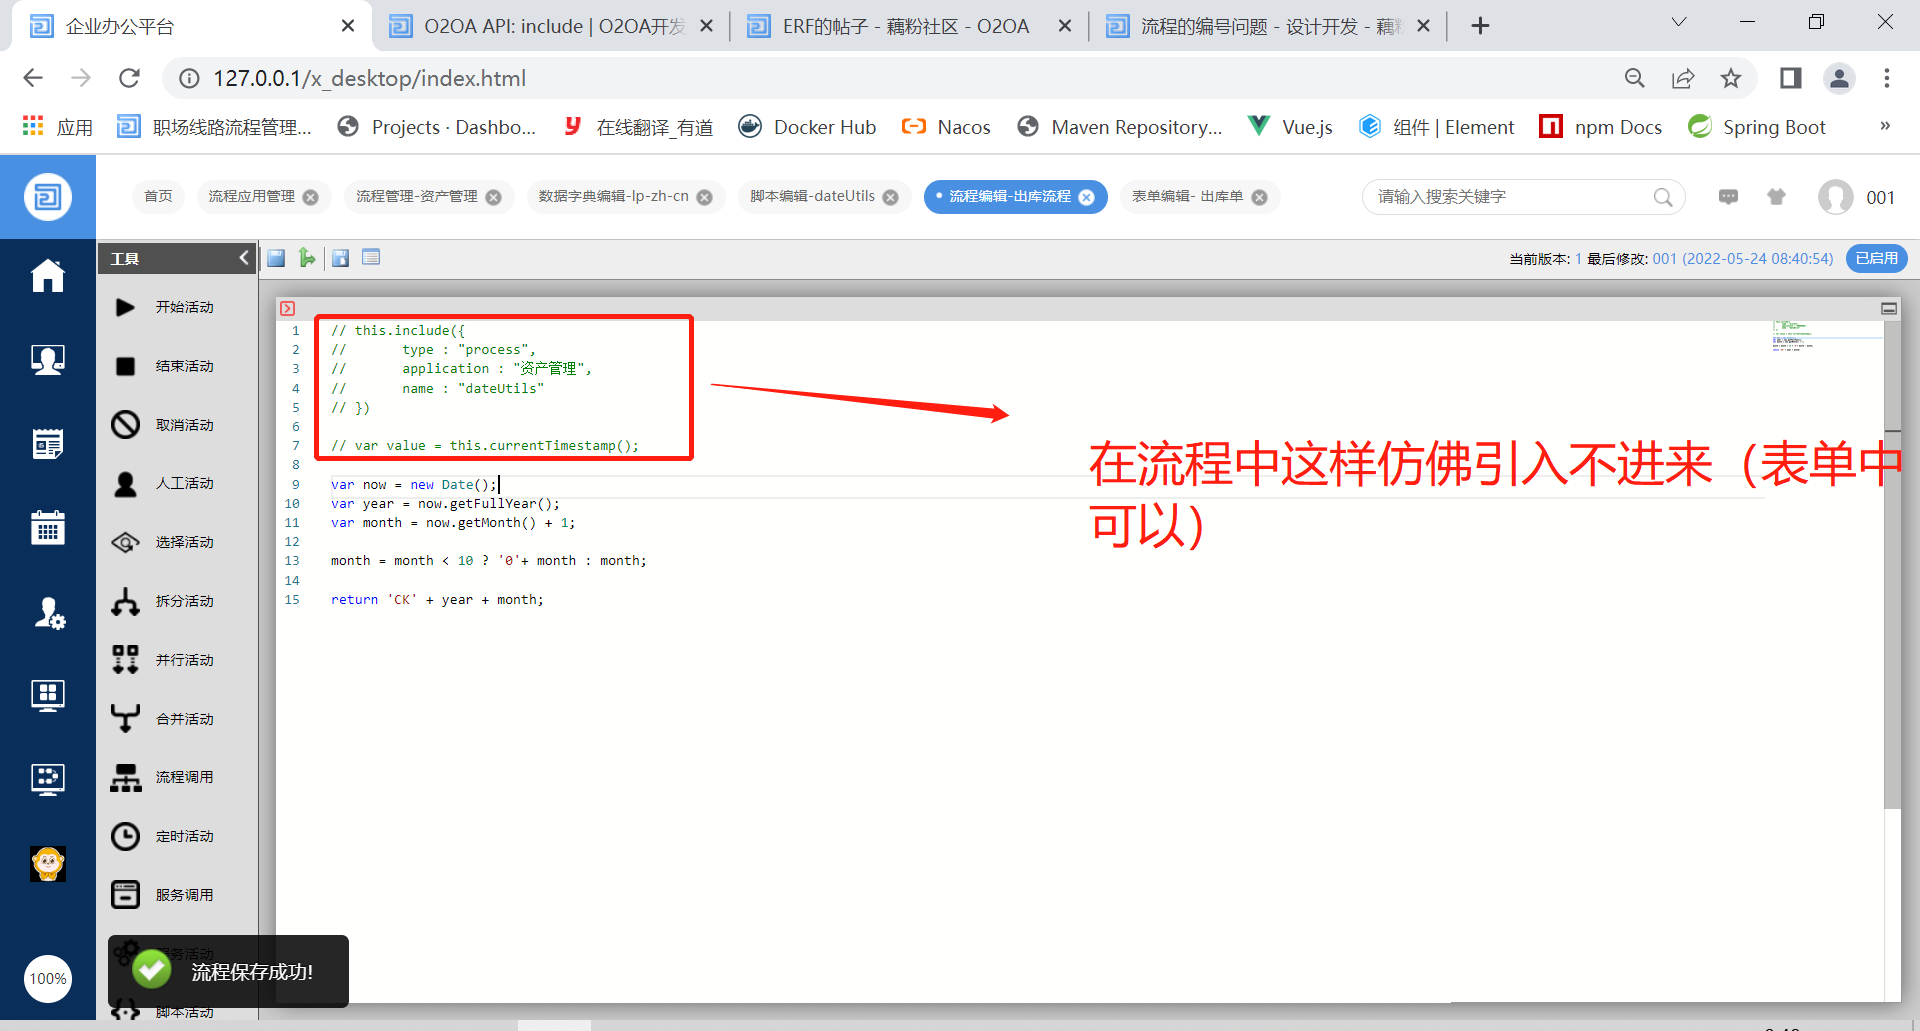Open the Spring Boot bookmark

click(1757, 127)
